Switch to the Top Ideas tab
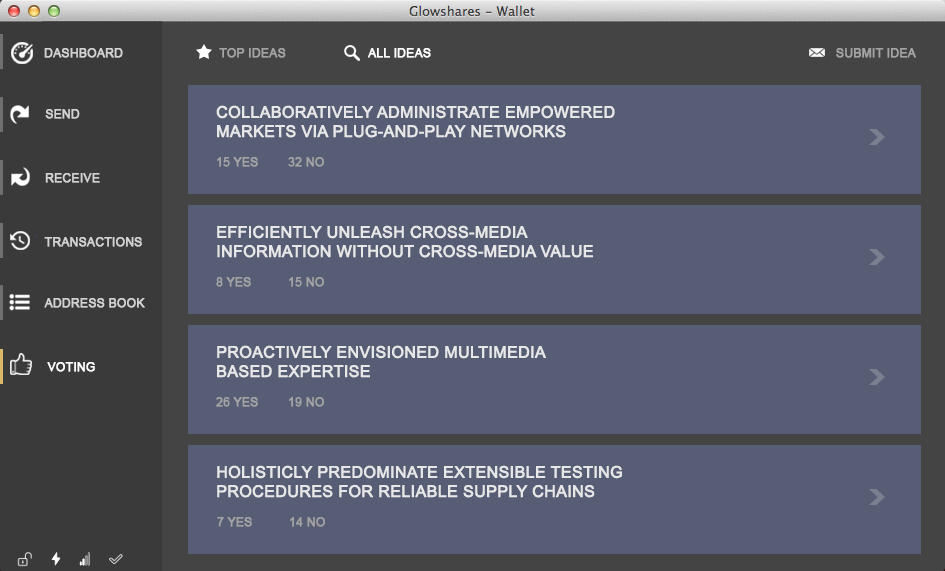Viewport: 945px width, 571px height. click(x=240, y=52)
